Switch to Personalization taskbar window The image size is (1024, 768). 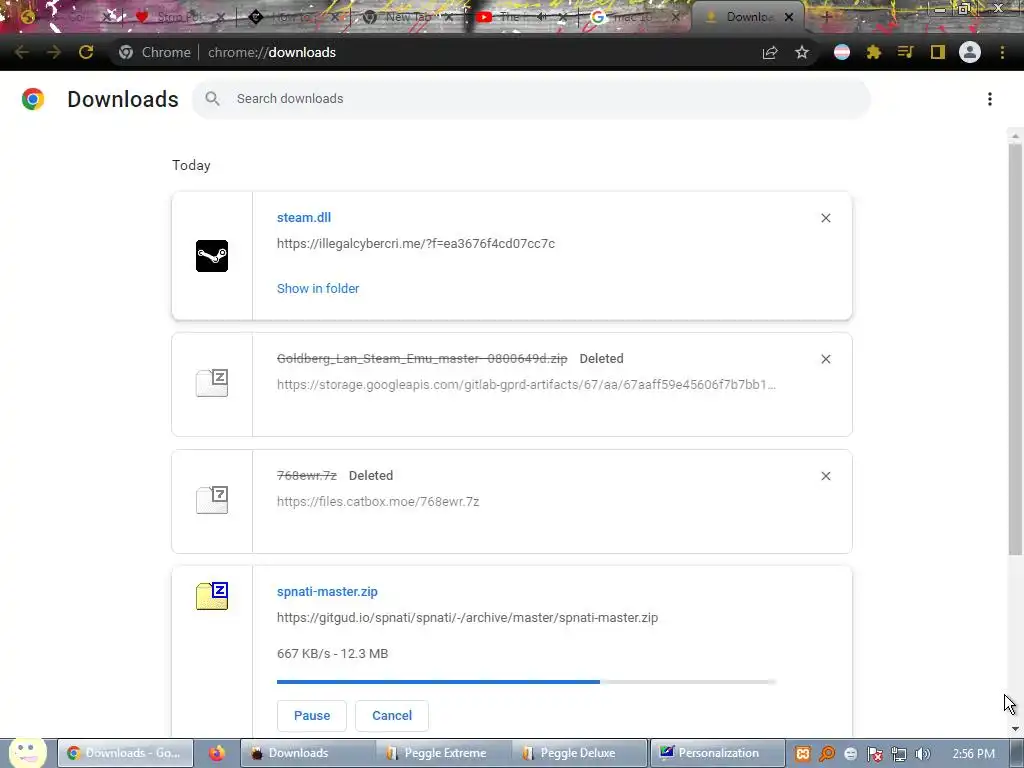[717, 753]
